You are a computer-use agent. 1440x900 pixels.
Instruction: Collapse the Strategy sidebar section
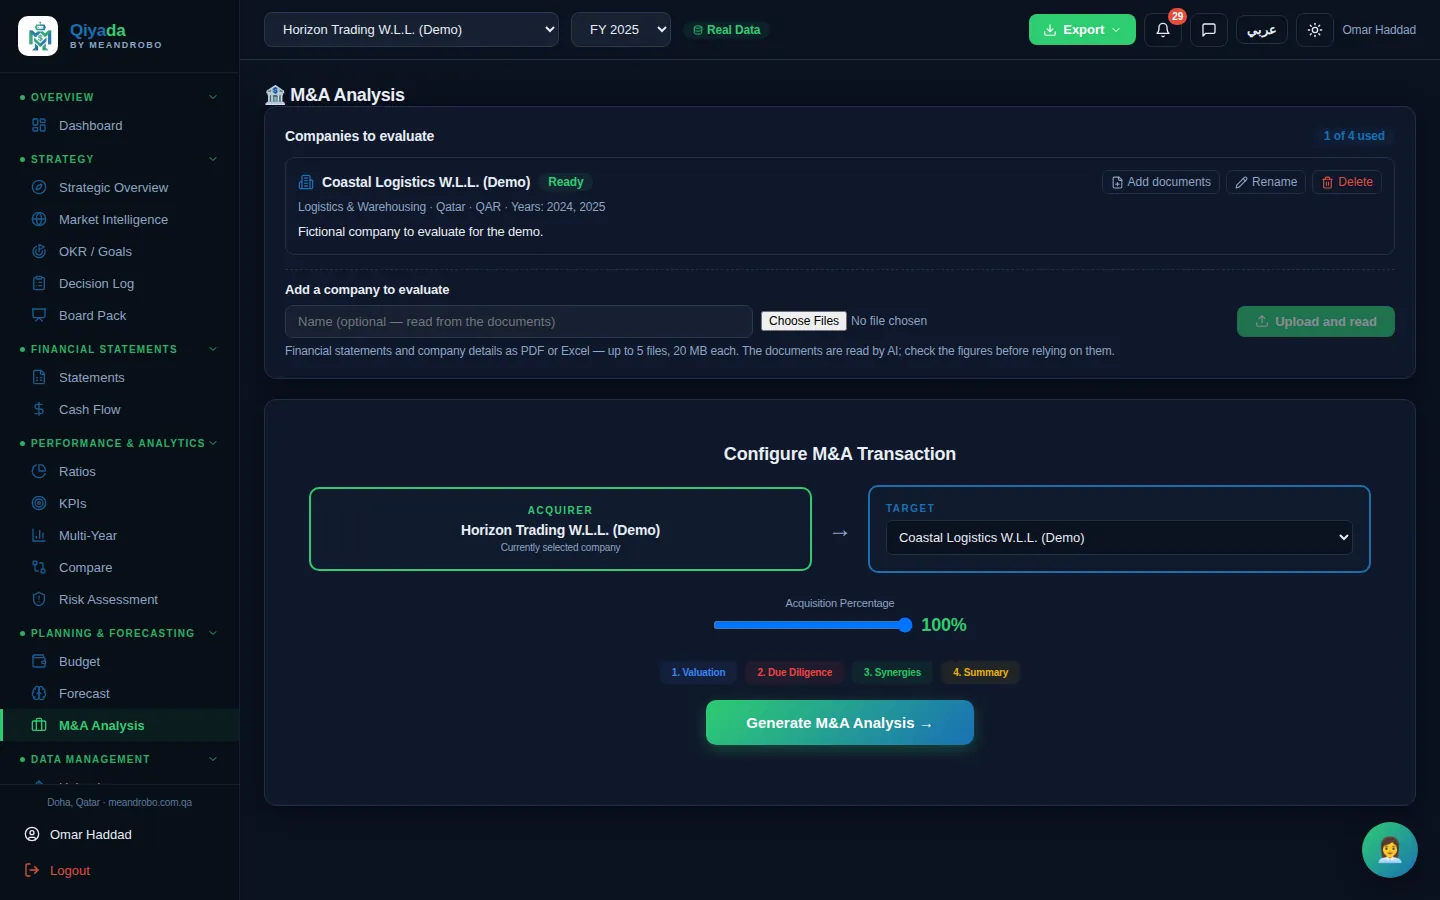click(x=119, y=159)
